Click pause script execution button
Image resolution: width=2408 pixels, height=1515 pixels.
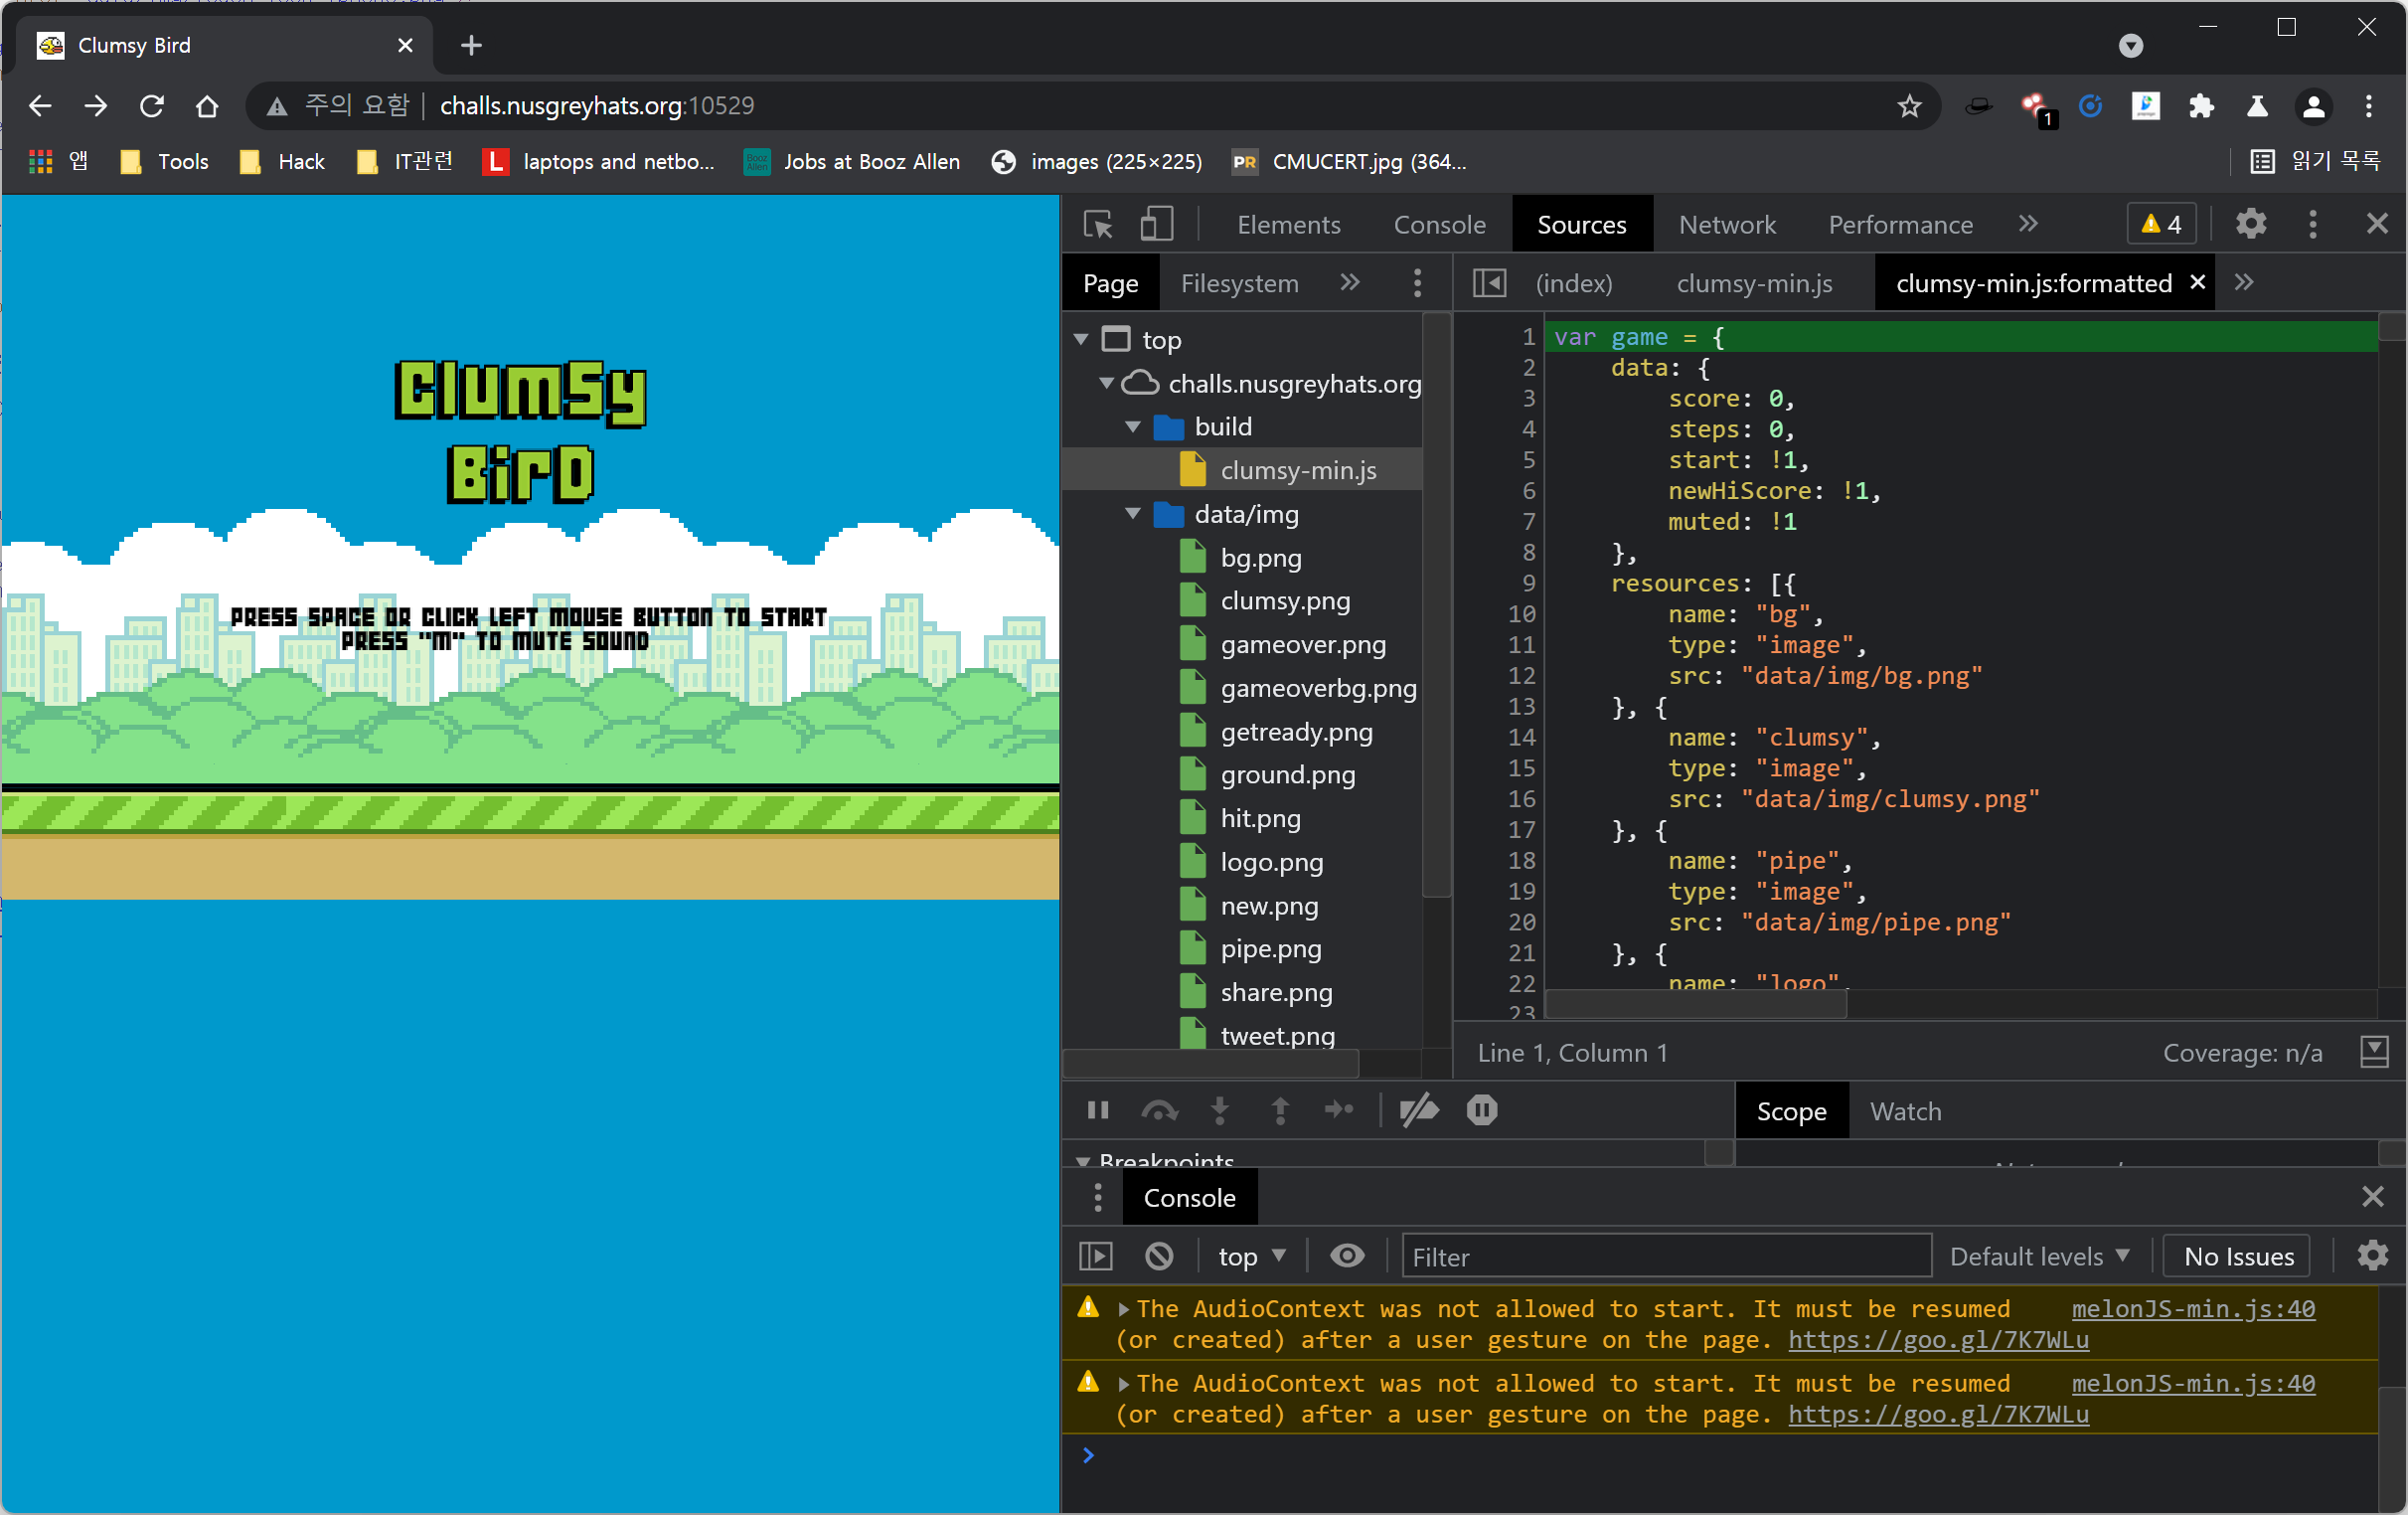(x=1097, y=1110)
